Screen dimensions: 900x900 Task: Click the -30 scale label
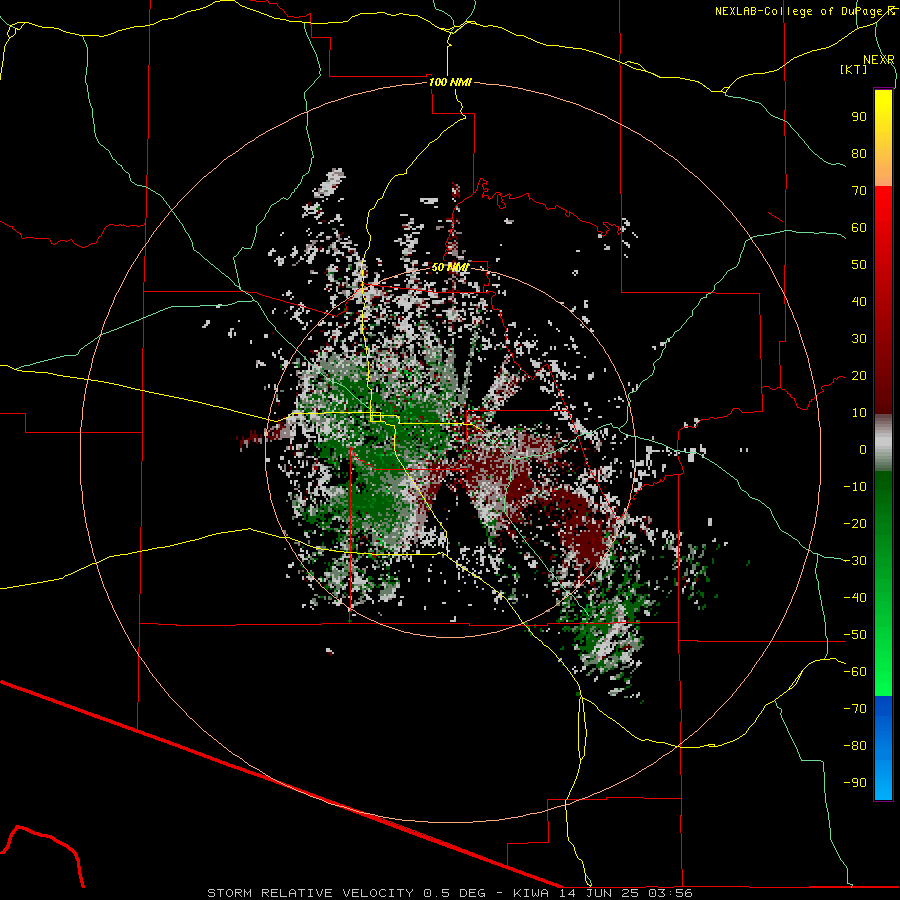point(855,561)
